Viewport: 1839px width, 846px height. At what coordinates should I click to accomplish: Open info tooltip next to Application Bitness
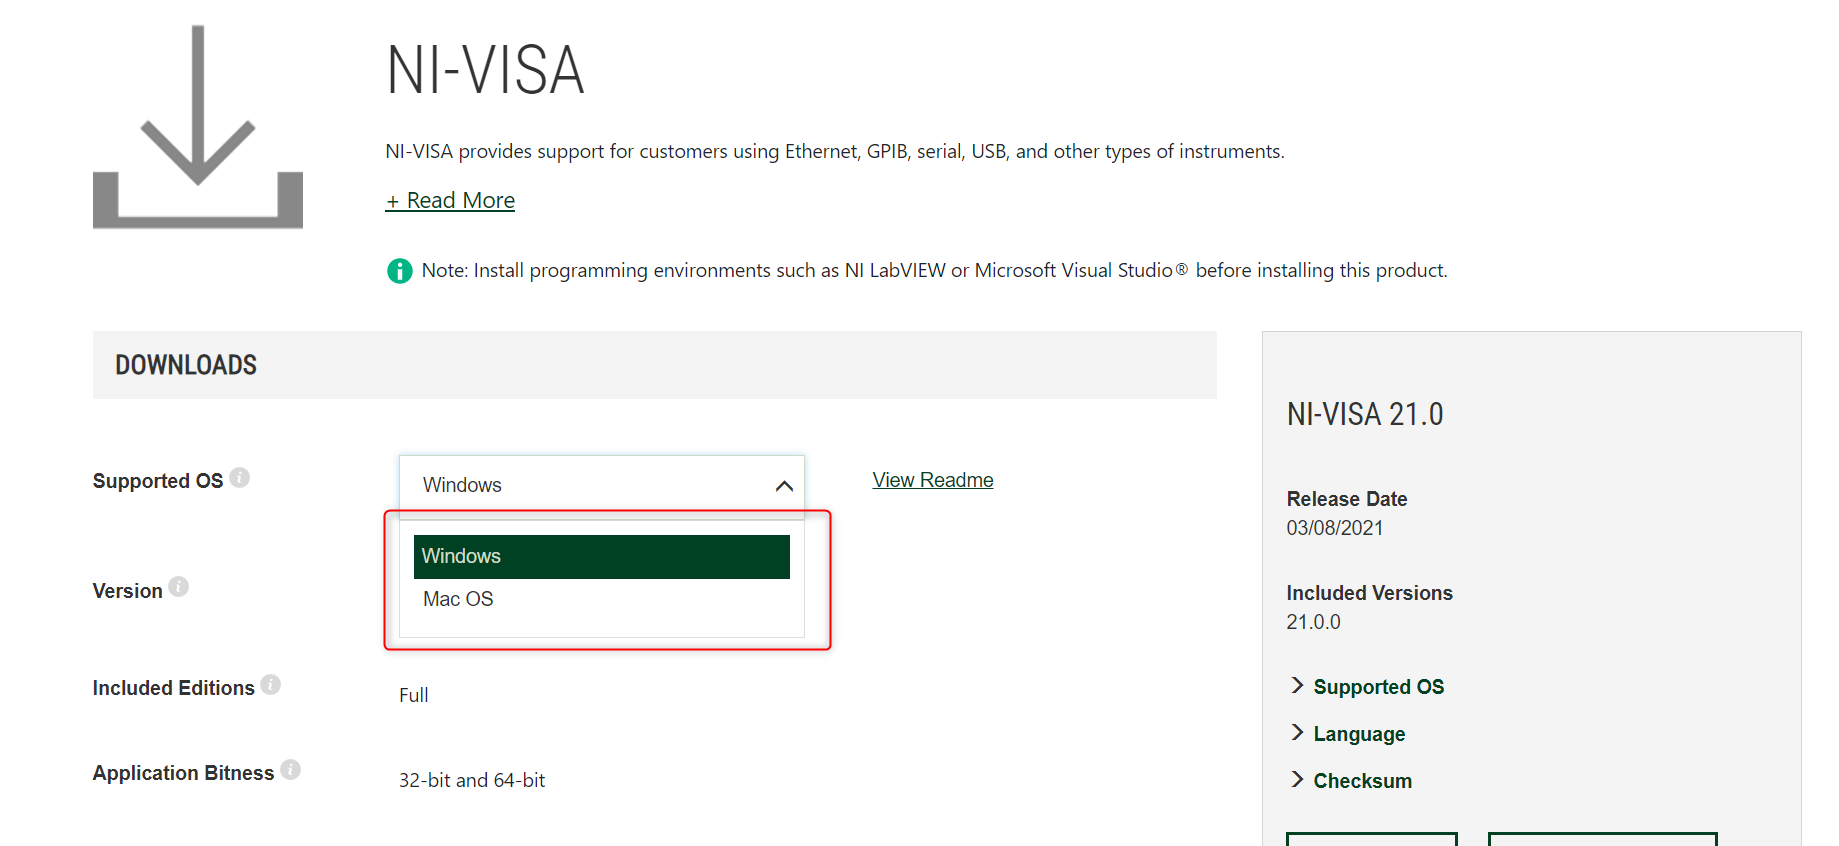(290, 770)
